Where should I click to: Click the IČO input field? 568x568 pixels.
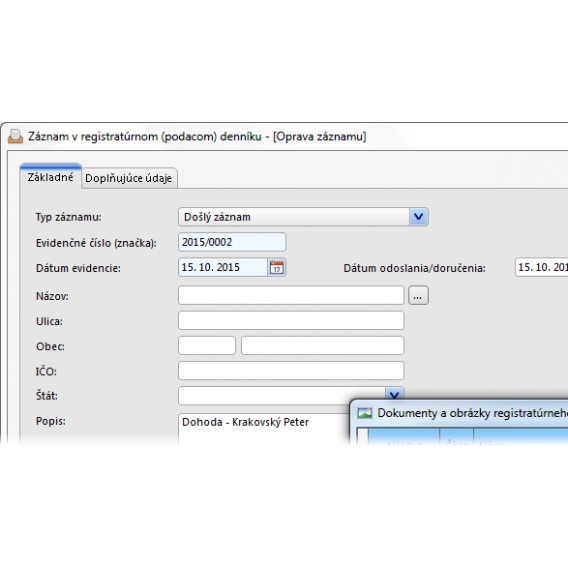pos(291,371)
